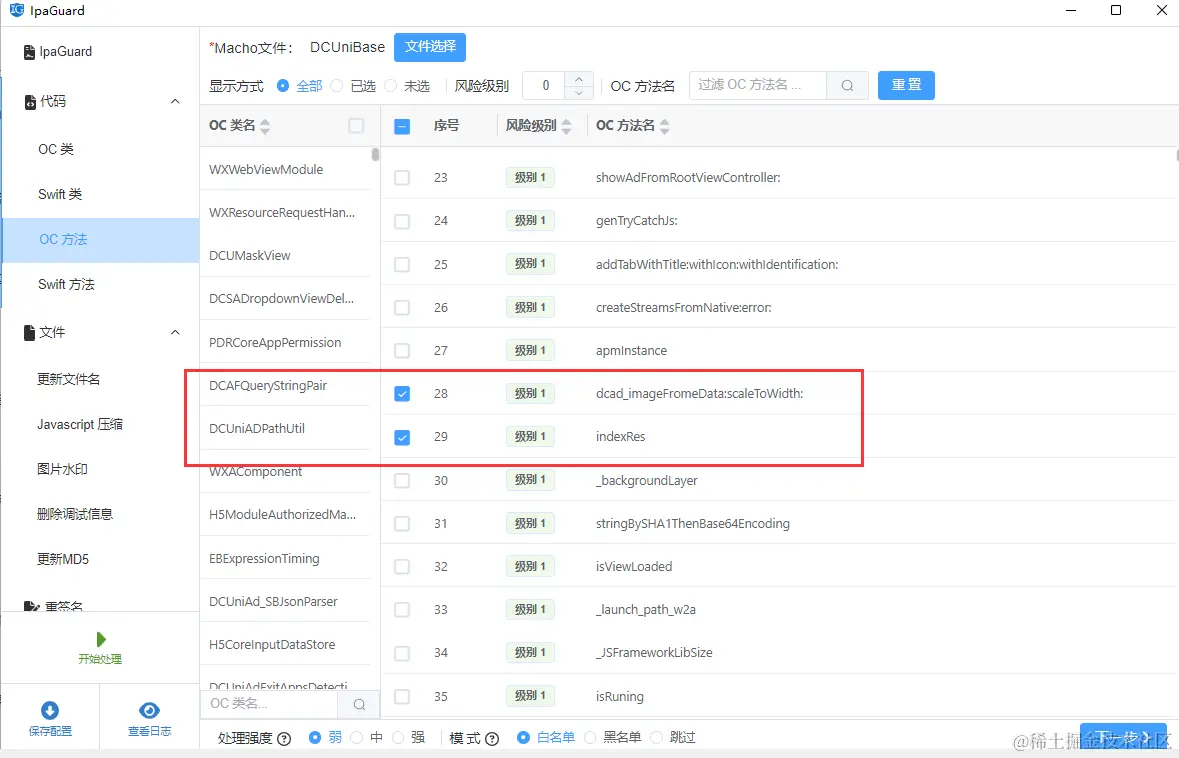The image size is (1179, 758).
Task: Select class H5CoreInputDataStore in list
Action: coord(272,644)
